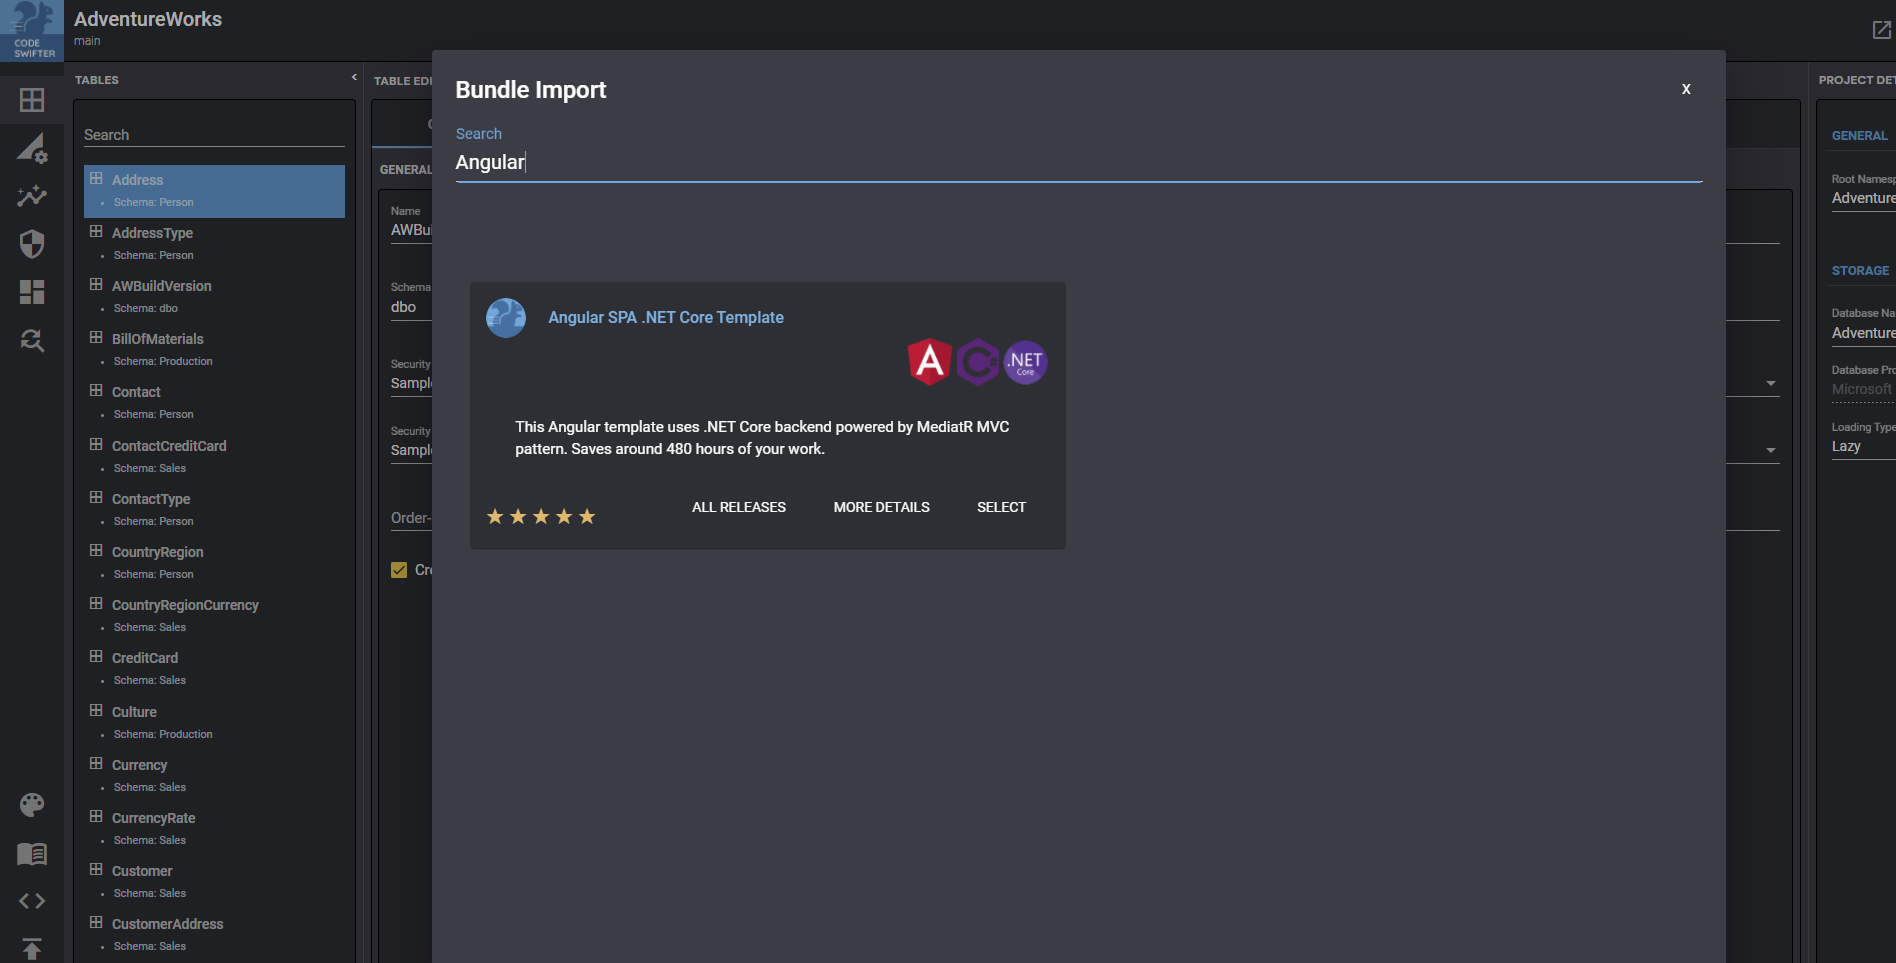
Task: Switch to the GENERAL tab in table editor
Action: click(x=404, y=169)
